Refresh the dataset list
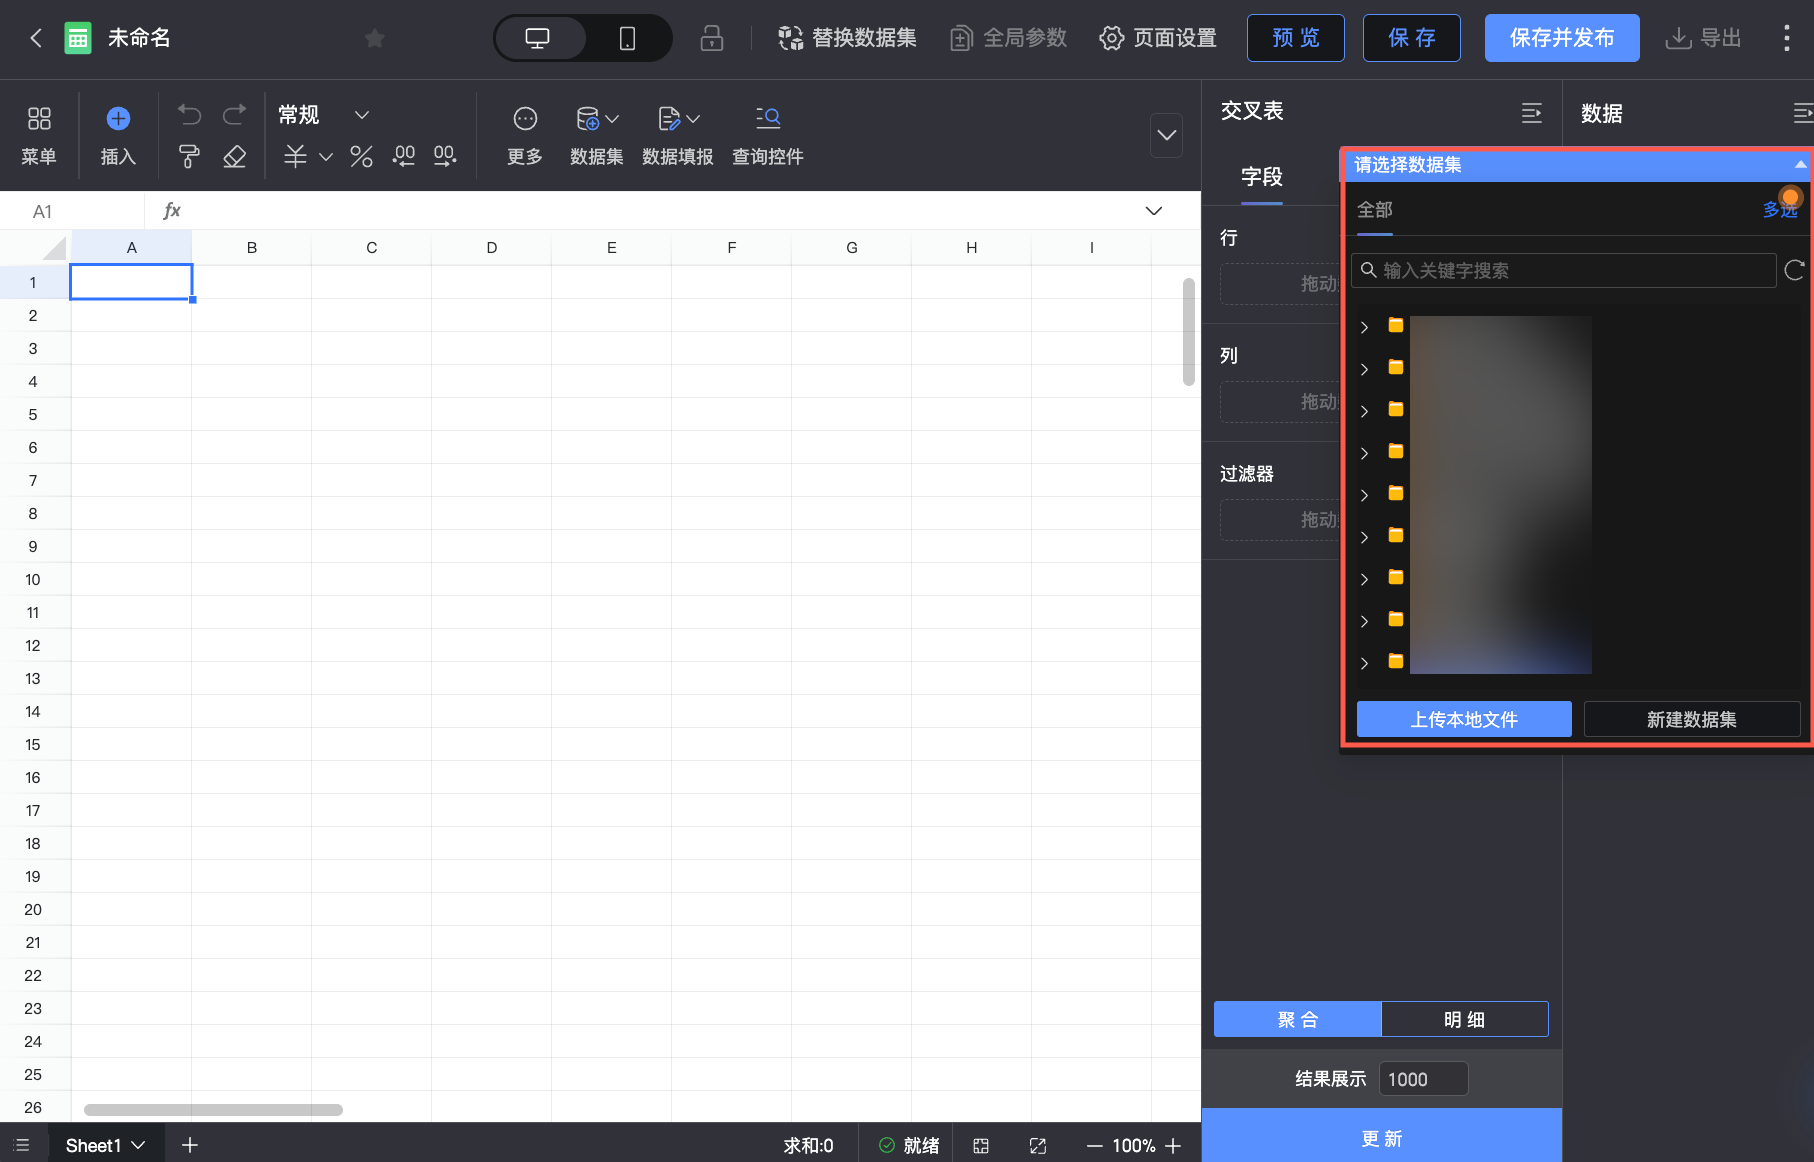Image resolution: width=1814 pixels, height=1162 pixels. (1795, 270)
